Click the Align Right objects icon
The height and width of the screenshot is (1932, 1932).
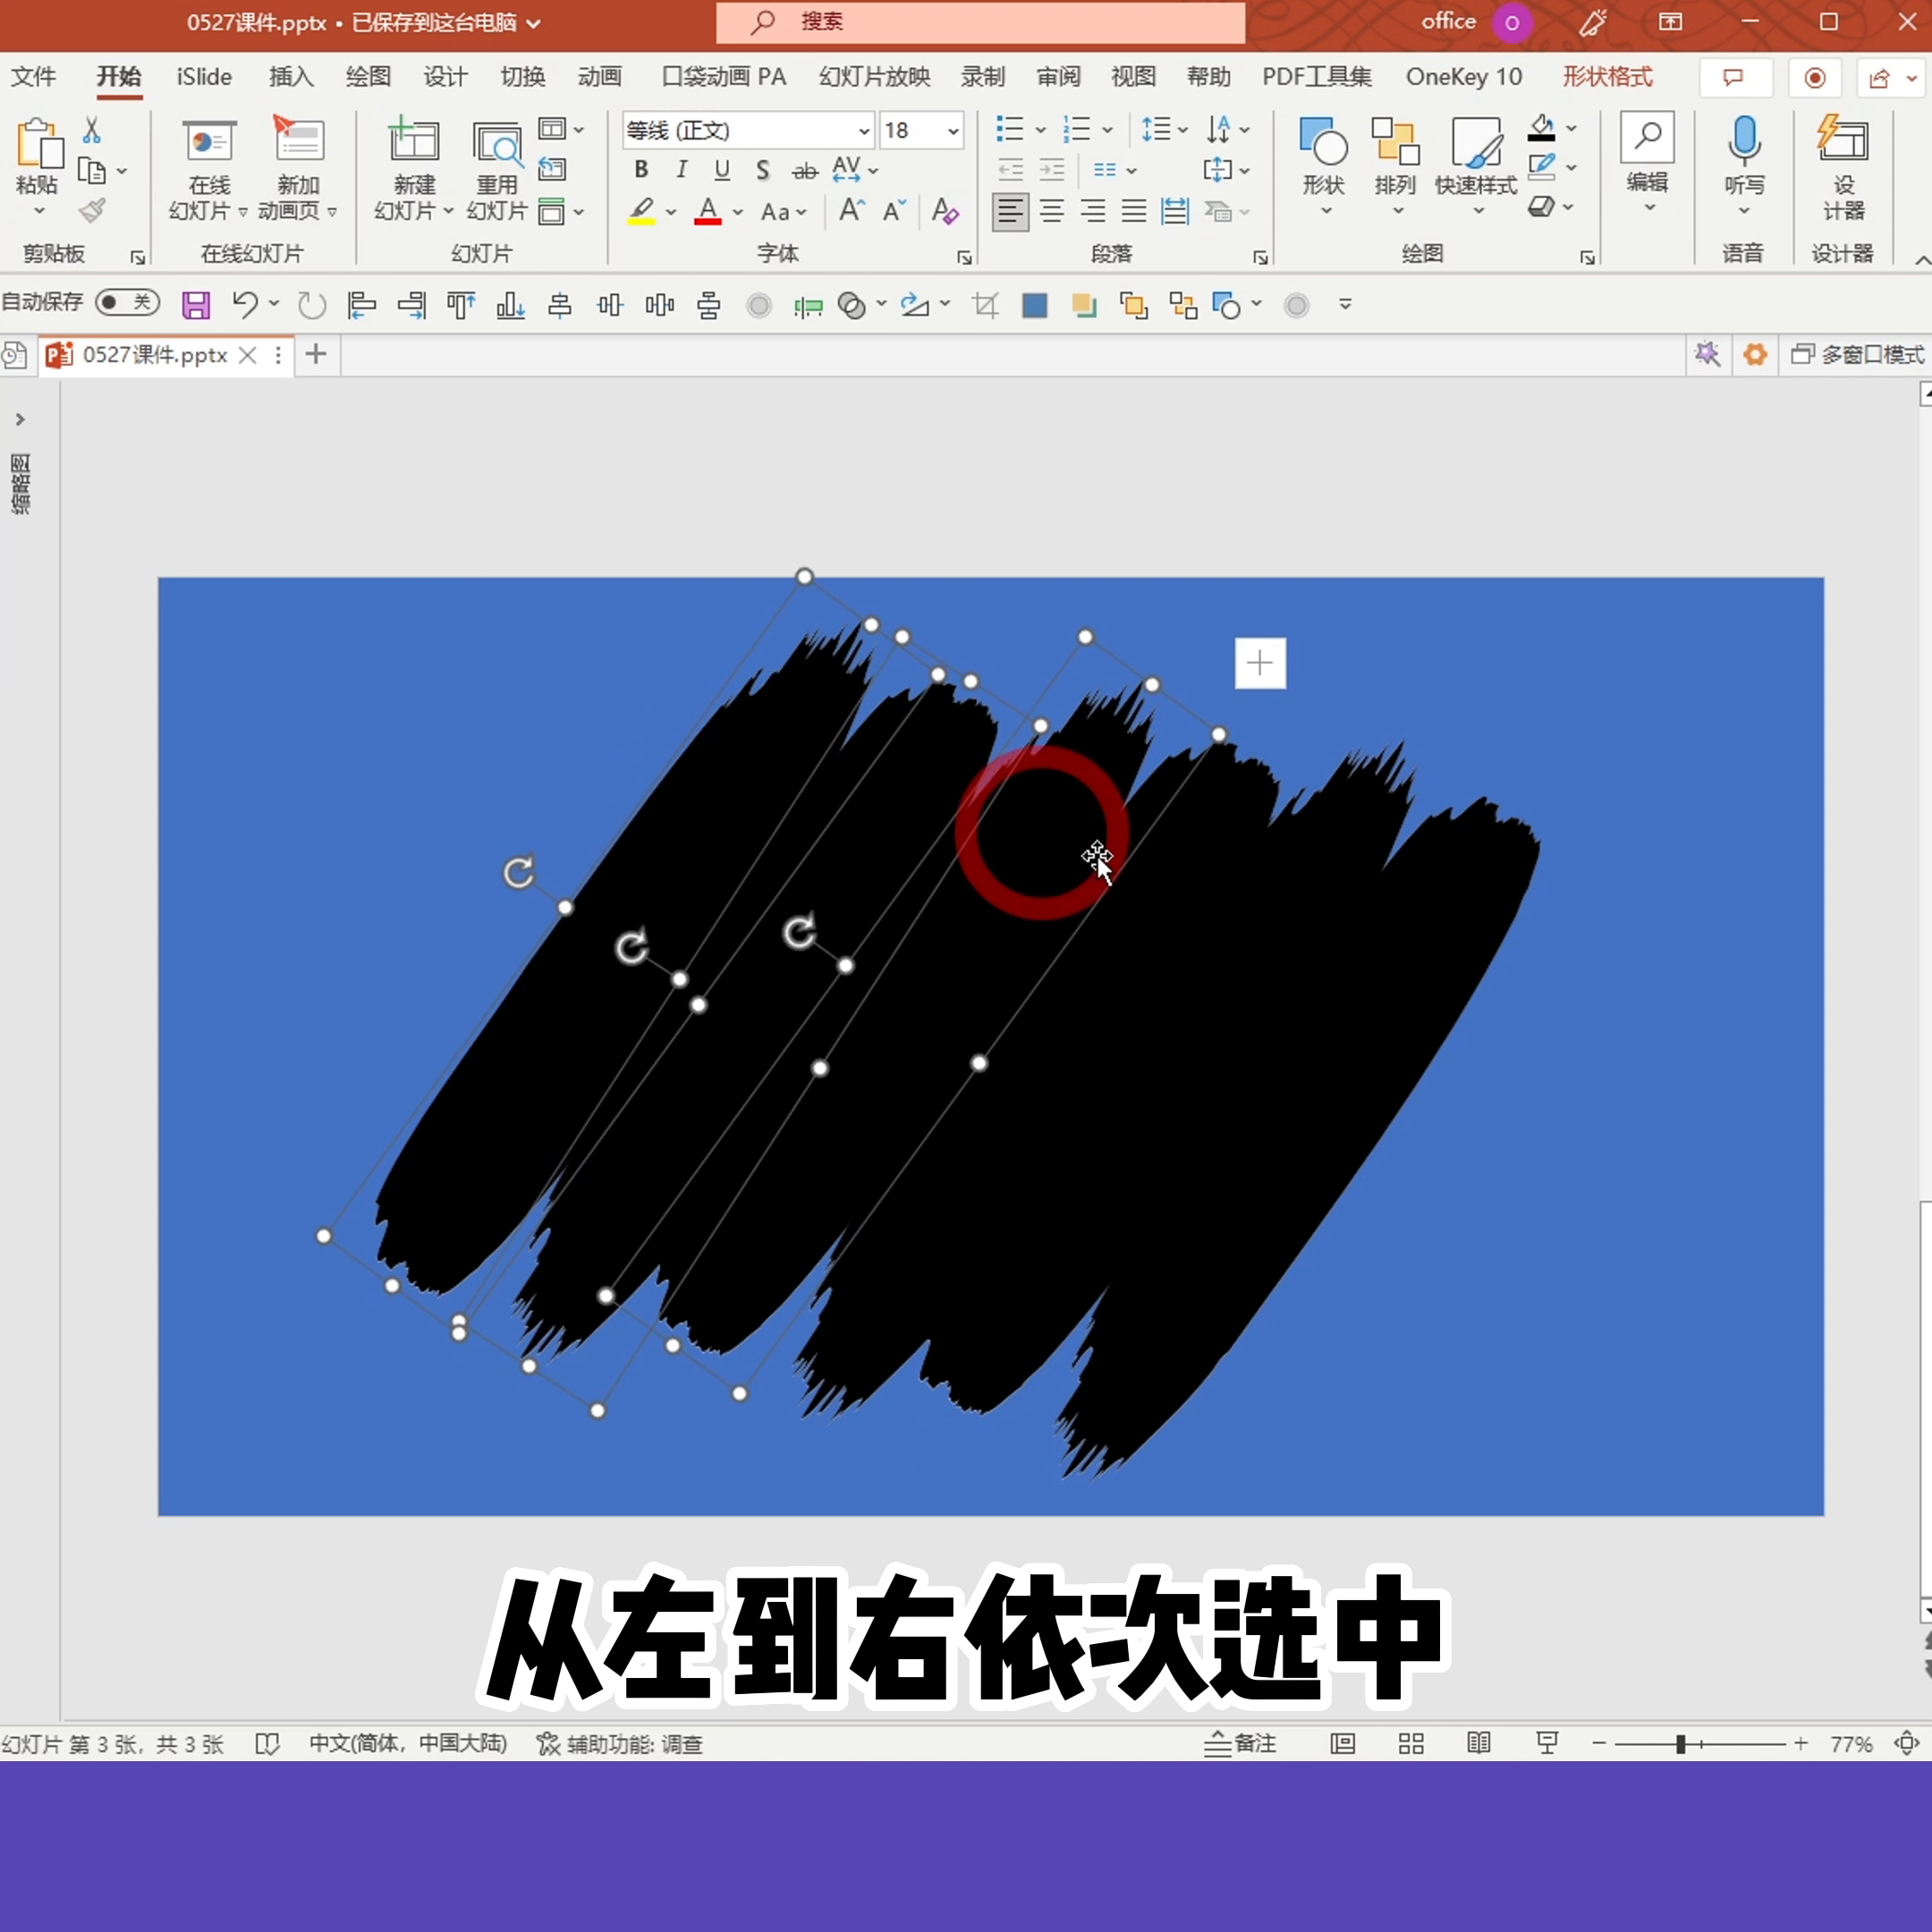pos(411,305)
